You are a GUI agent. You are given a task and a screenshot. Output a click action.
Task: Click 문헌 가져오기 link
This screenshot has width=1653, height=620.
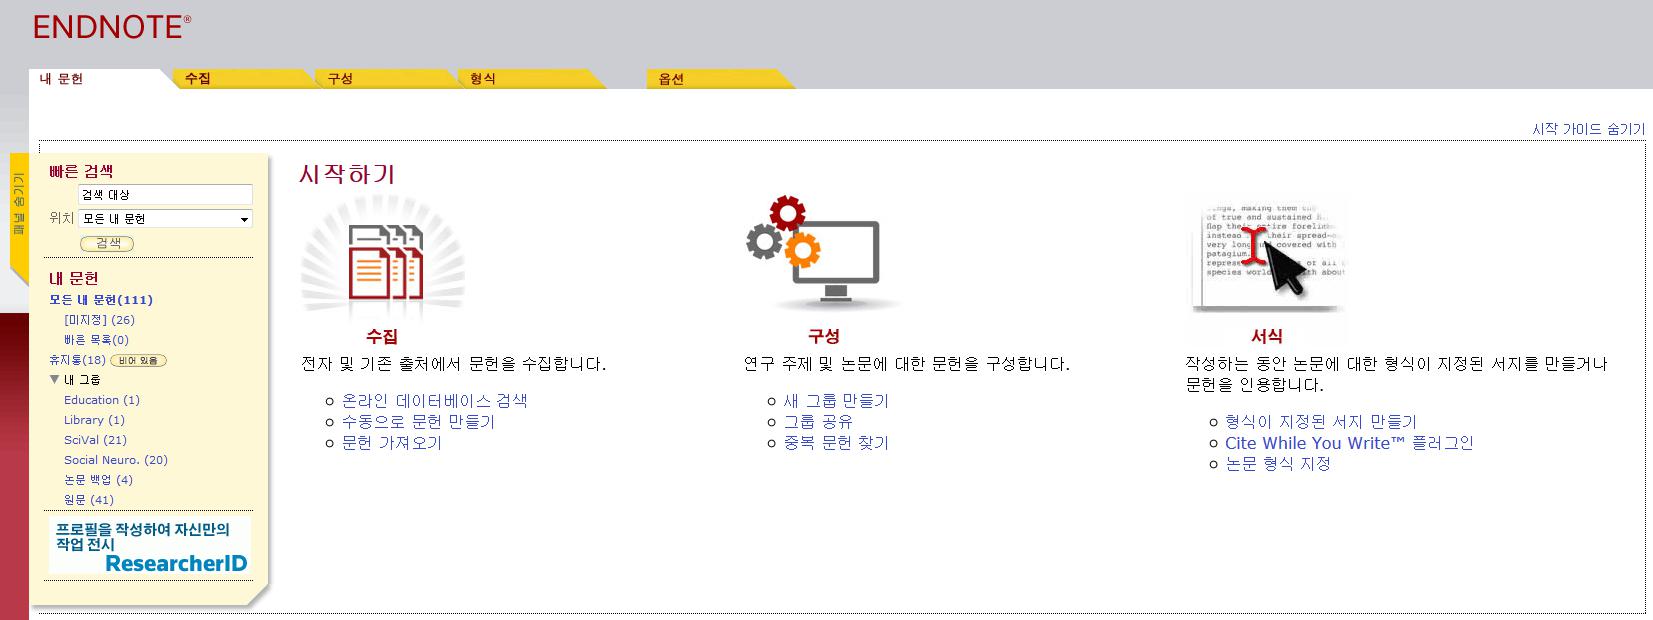click(x=391, y=443)
